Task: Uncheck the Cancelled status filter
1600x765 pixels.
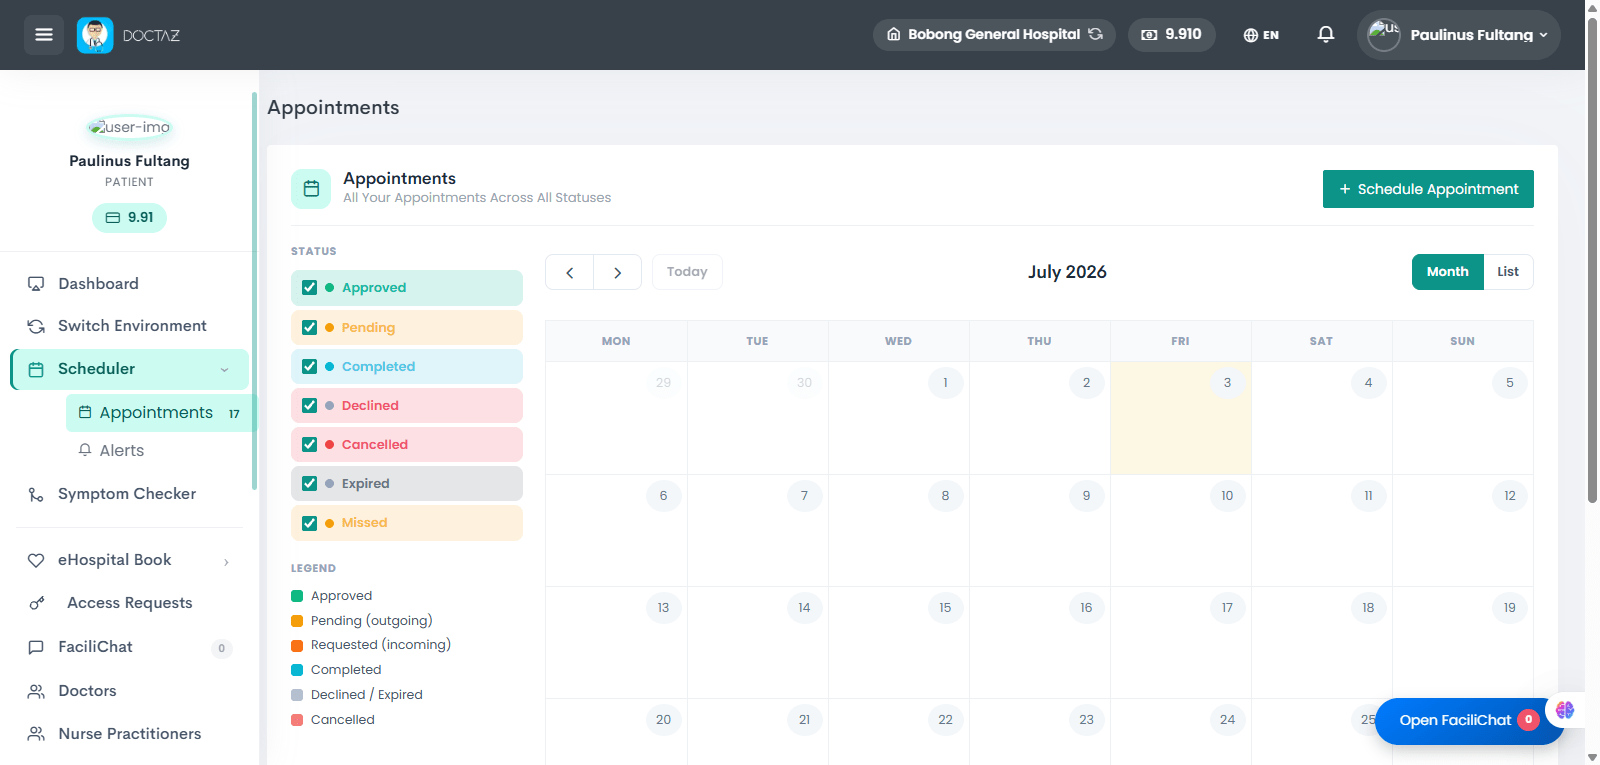Action: pos(310,445)
